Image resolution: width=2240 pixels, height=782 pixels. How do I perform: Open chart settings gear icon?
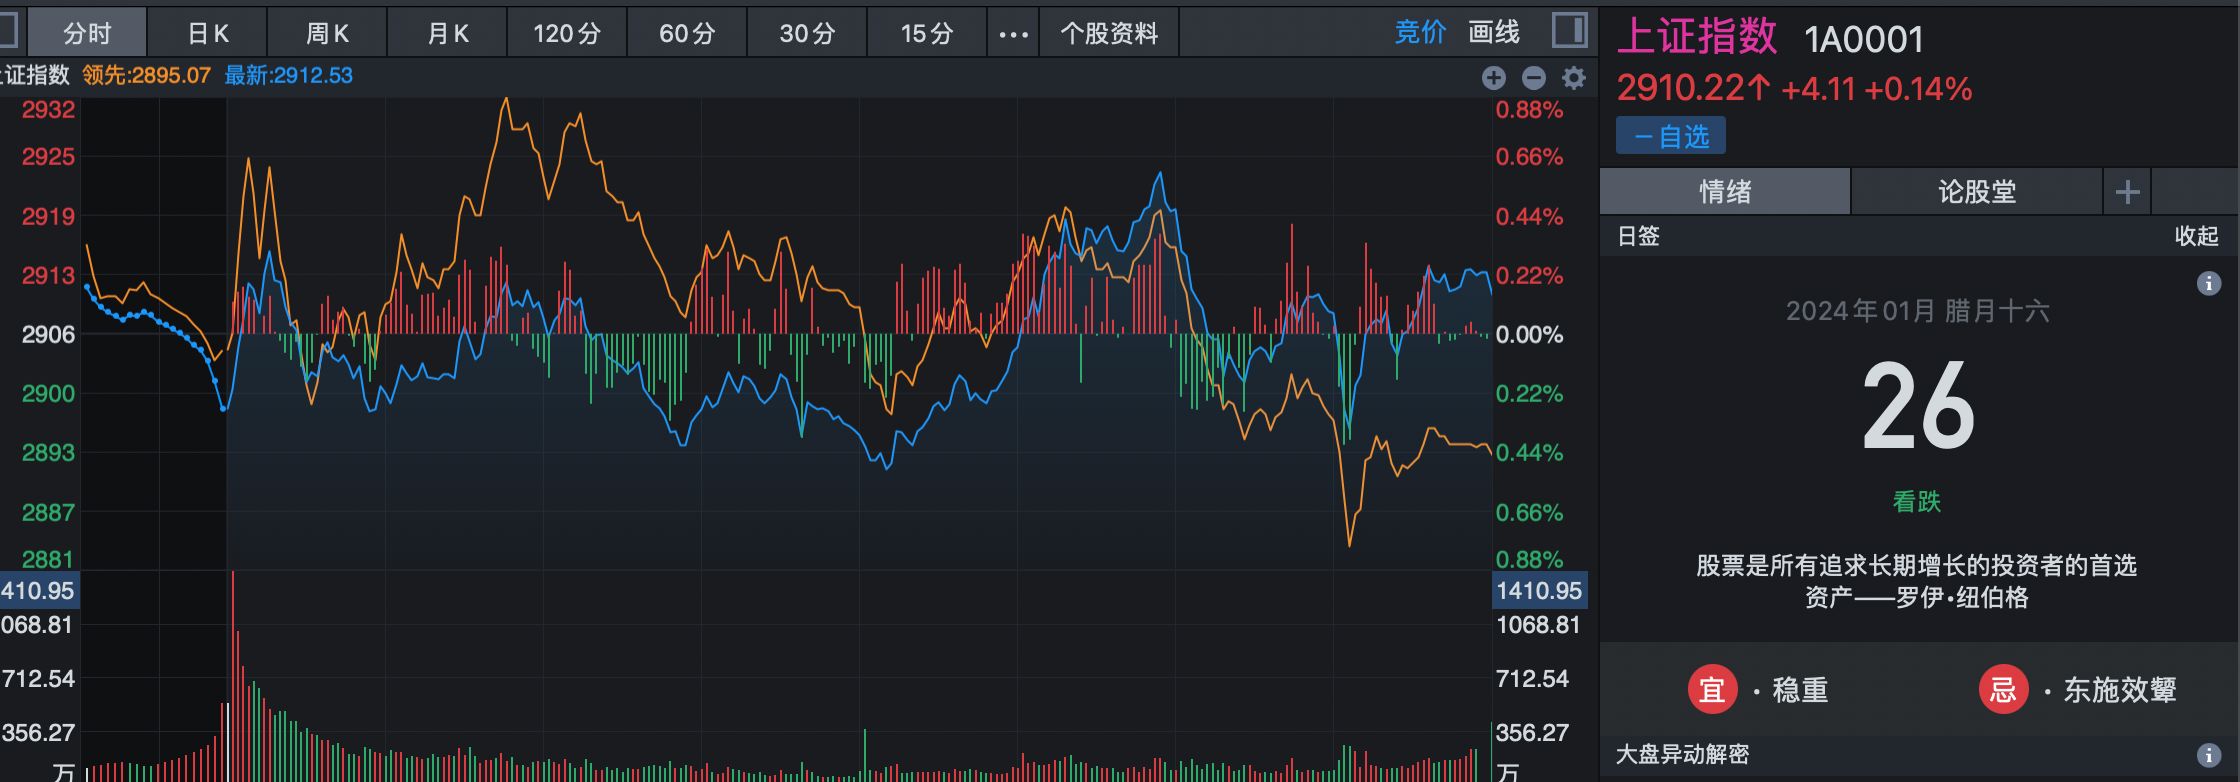[1574, 77]
